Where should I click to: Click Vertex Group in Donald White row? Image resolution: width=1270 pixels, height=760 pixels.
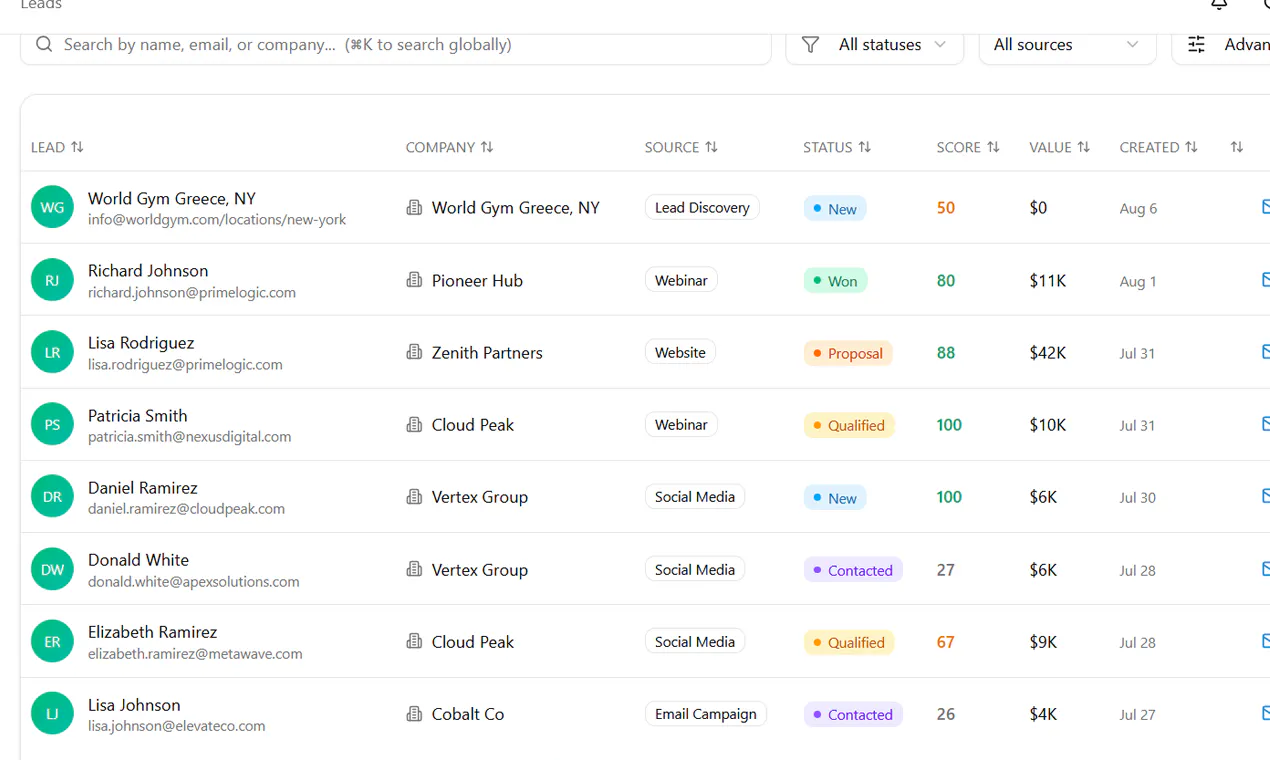pyautogui.click(x=480, y=570)
